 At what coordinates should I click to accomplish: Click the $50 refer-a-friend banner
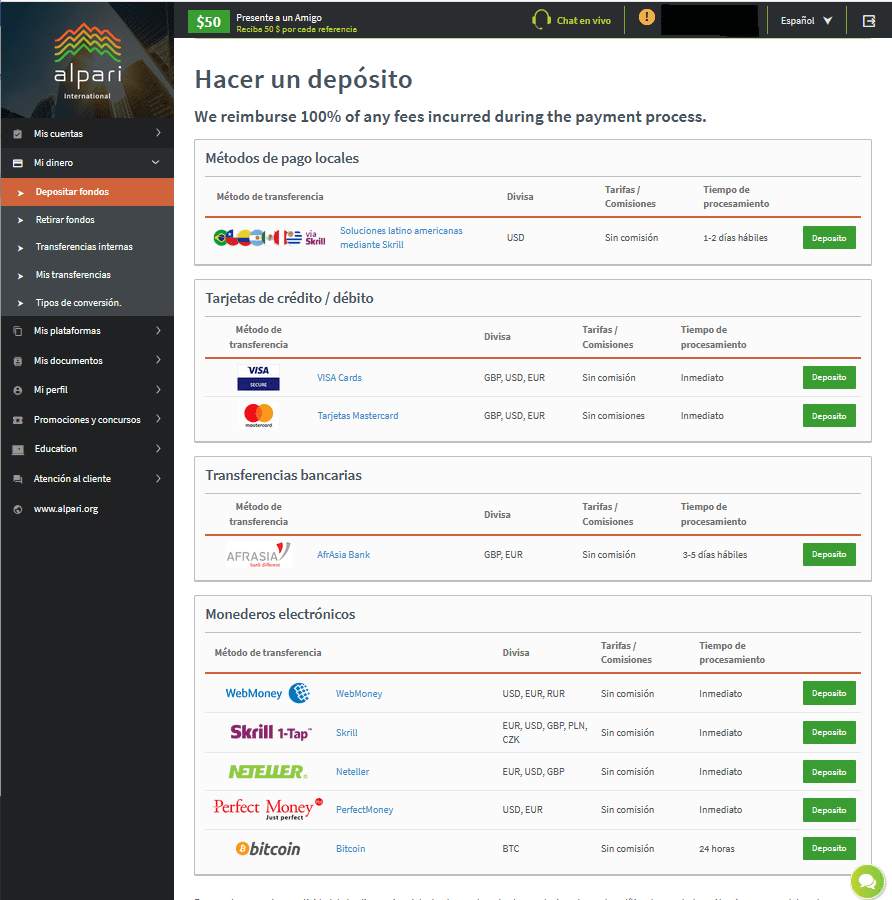(208, 21)
